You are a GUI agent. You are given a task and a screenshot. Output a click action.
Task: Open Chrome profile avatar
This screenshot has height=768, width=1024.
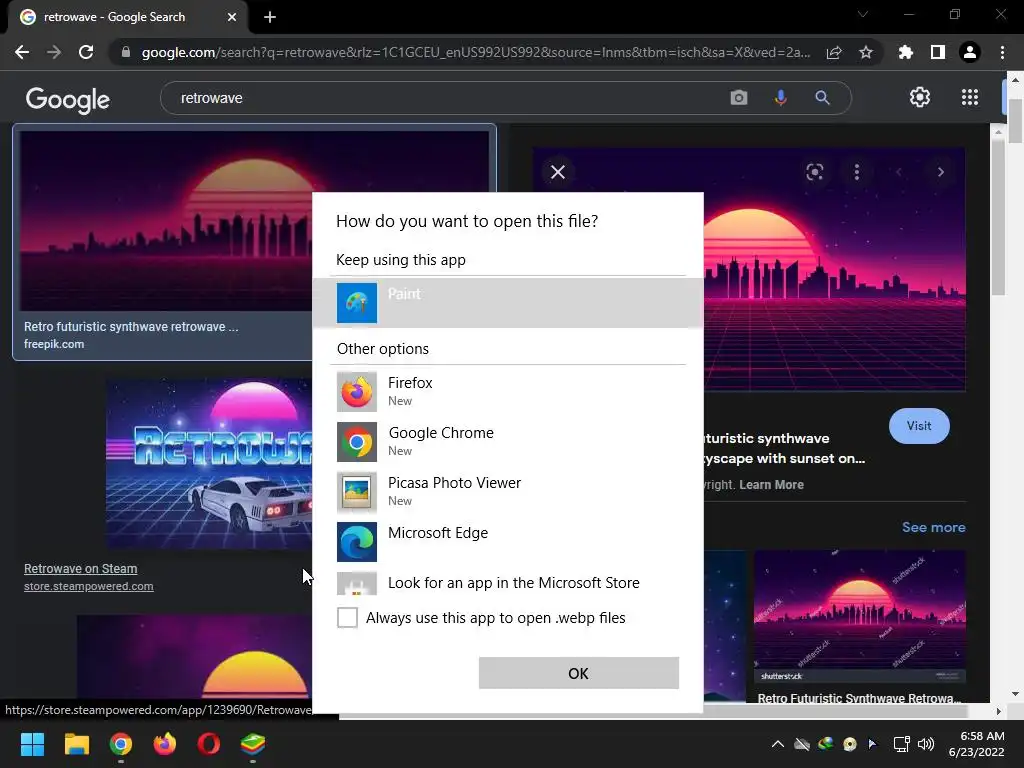pyautogui.click(x=970, y=52)
